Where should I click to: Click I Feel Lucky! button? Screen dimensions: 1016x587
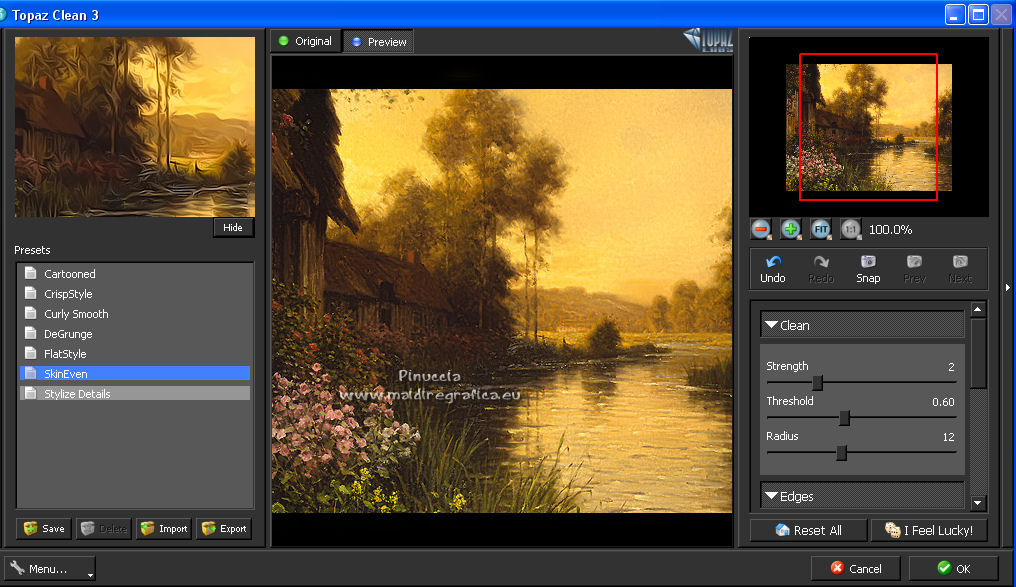click(x=929, y=530)
